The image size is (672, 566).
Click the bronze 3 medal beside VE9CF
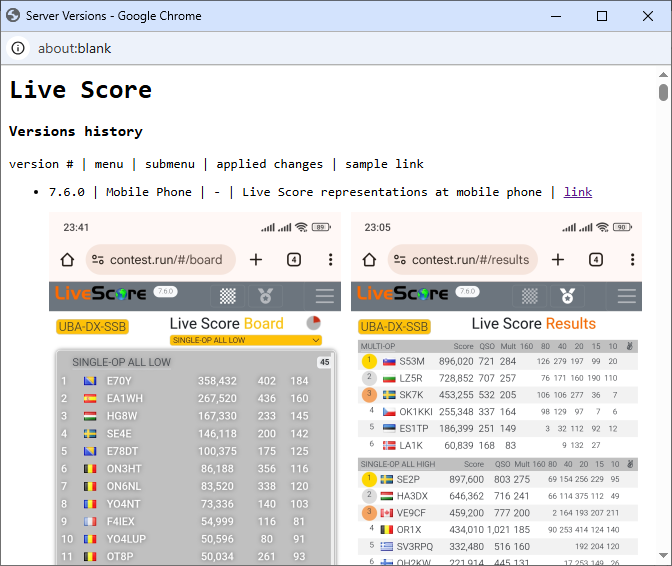click(369, 512)
